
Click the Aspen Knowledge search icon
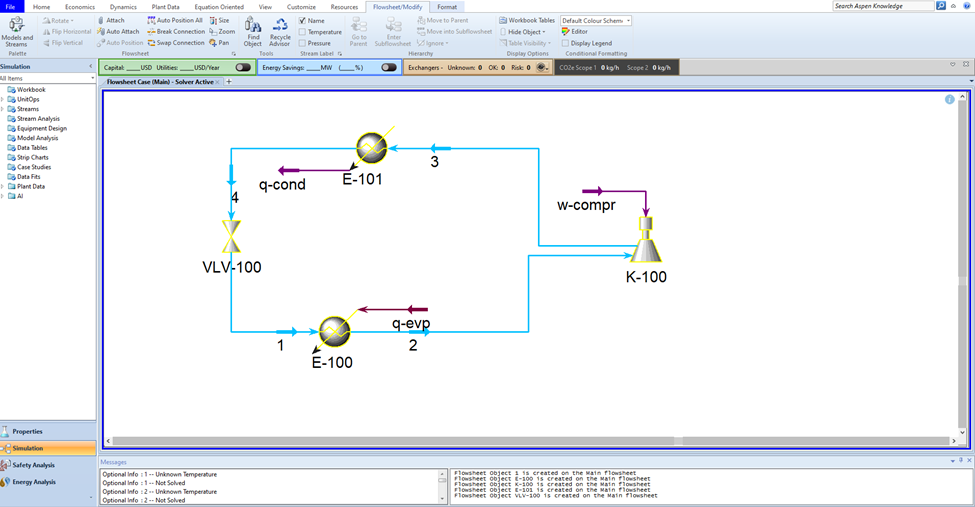941,6
